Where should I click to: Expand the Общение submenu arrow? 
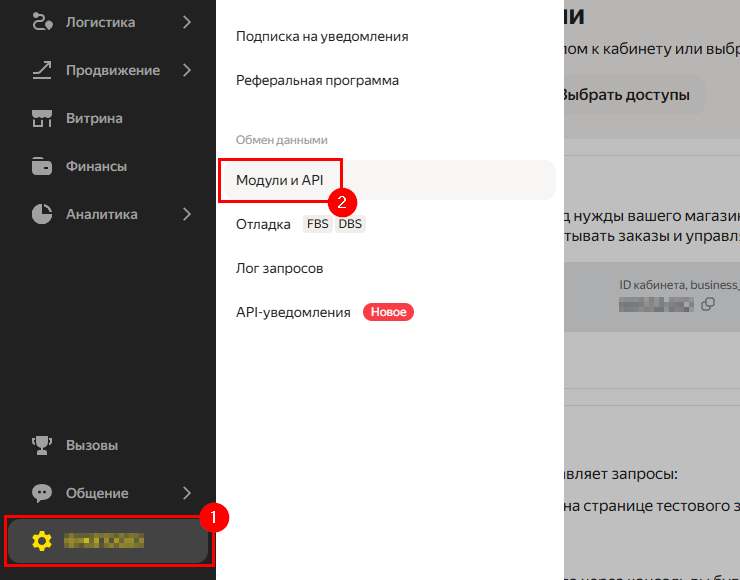click(187, 493)
